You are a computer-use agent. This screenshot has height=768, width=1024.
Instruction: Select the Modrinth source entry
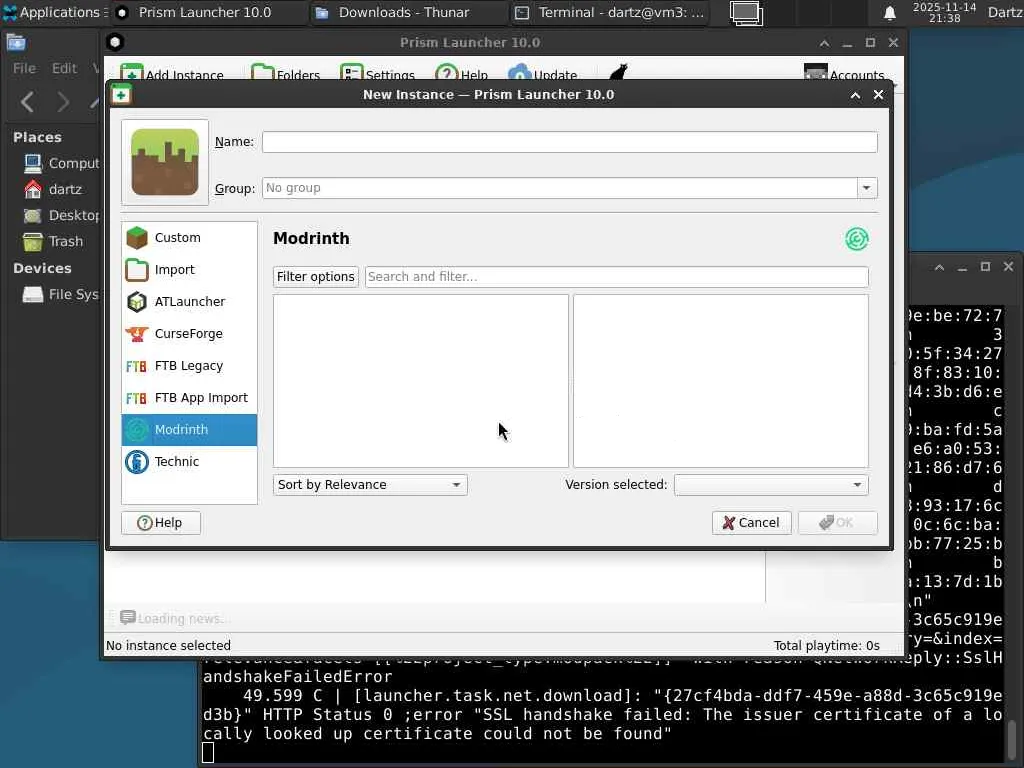click(x=189, y=430)
